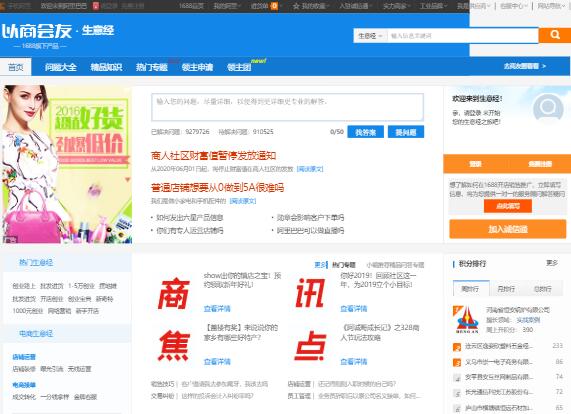Switch to the 总排行 ranking tab
This screenshot has width=571, height=414.
[543, 288]
